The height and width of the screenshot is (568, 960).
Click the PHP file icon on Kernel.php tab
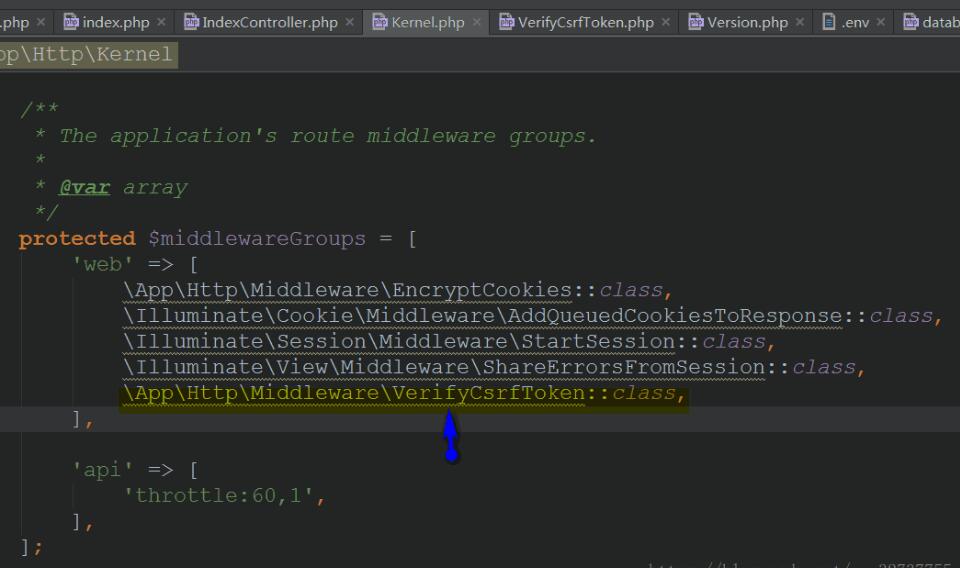380,22
